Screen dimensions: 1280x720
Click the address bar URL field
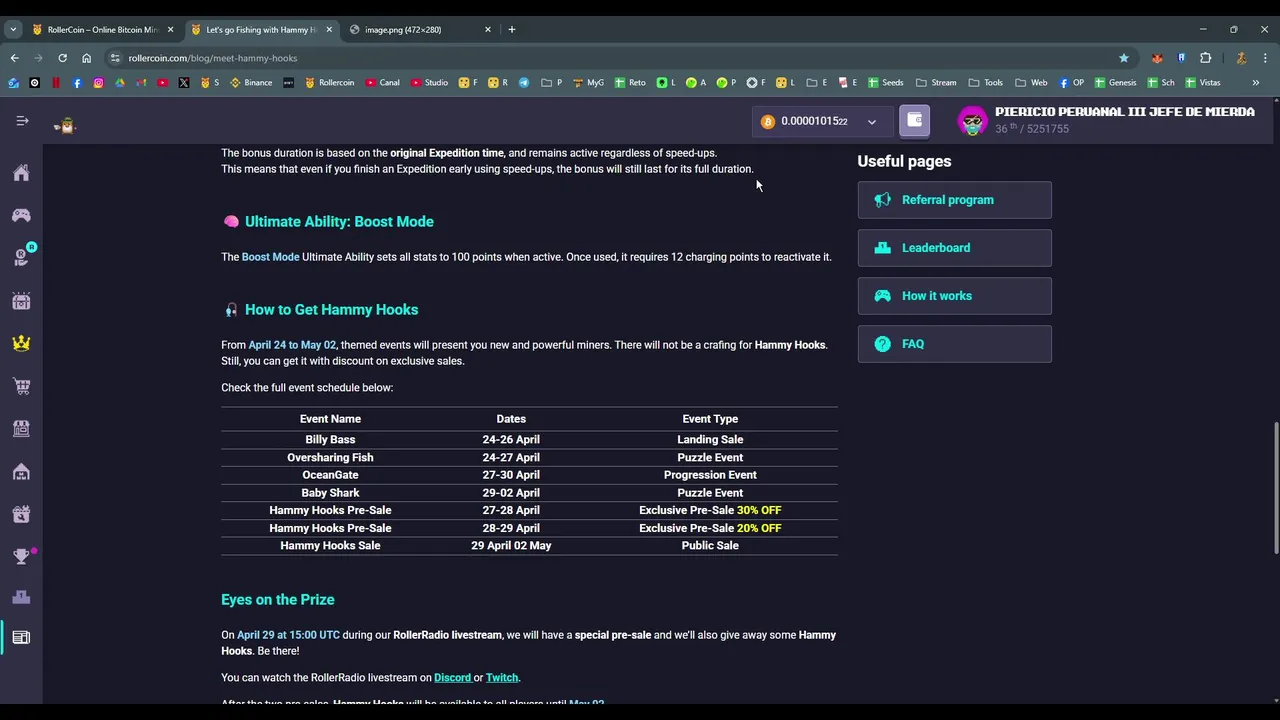click(620, 58)
